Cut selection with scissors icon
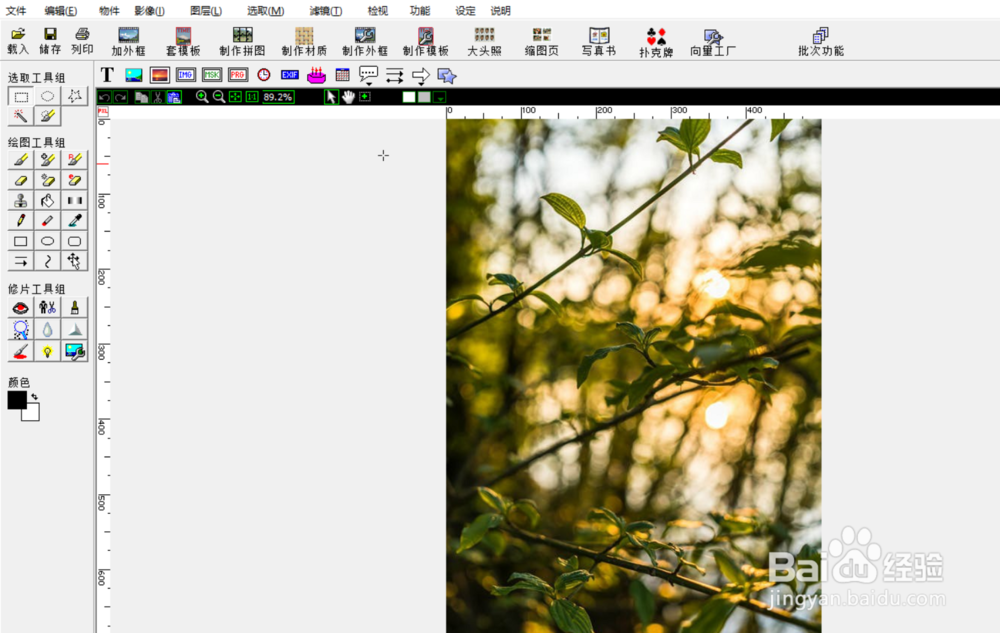 158,98
